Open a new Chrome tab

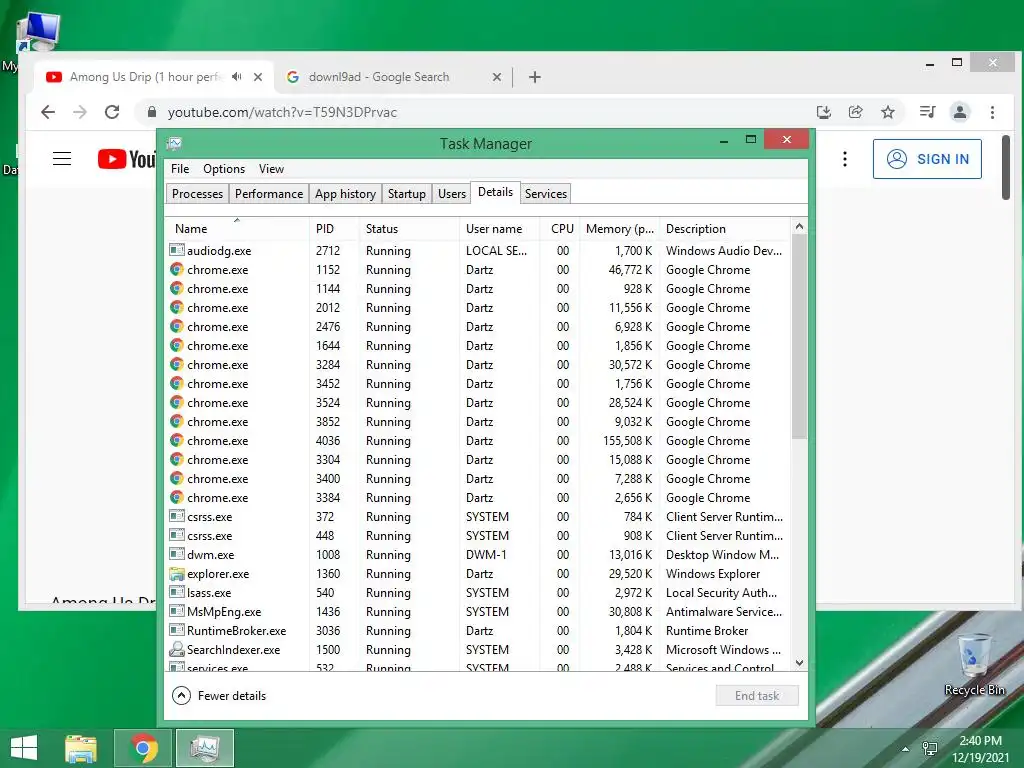535,77
